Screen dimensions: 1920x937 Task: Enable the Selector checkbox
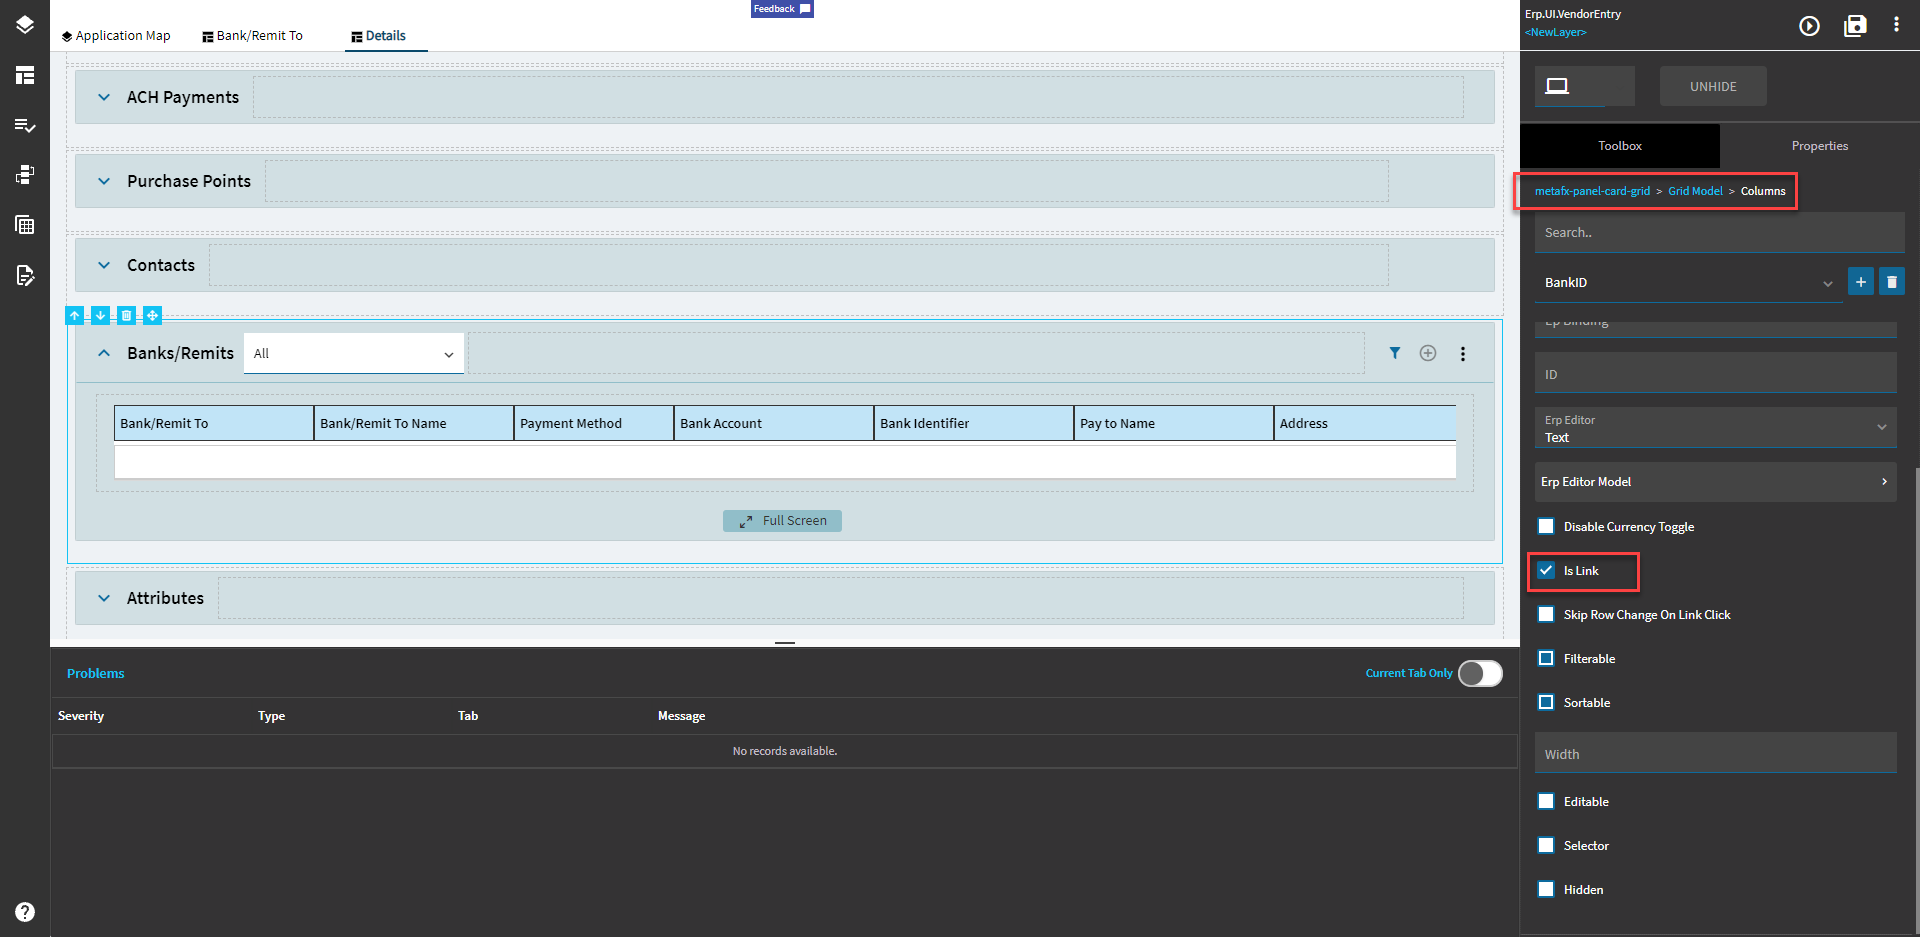[x=1546, y=845]
